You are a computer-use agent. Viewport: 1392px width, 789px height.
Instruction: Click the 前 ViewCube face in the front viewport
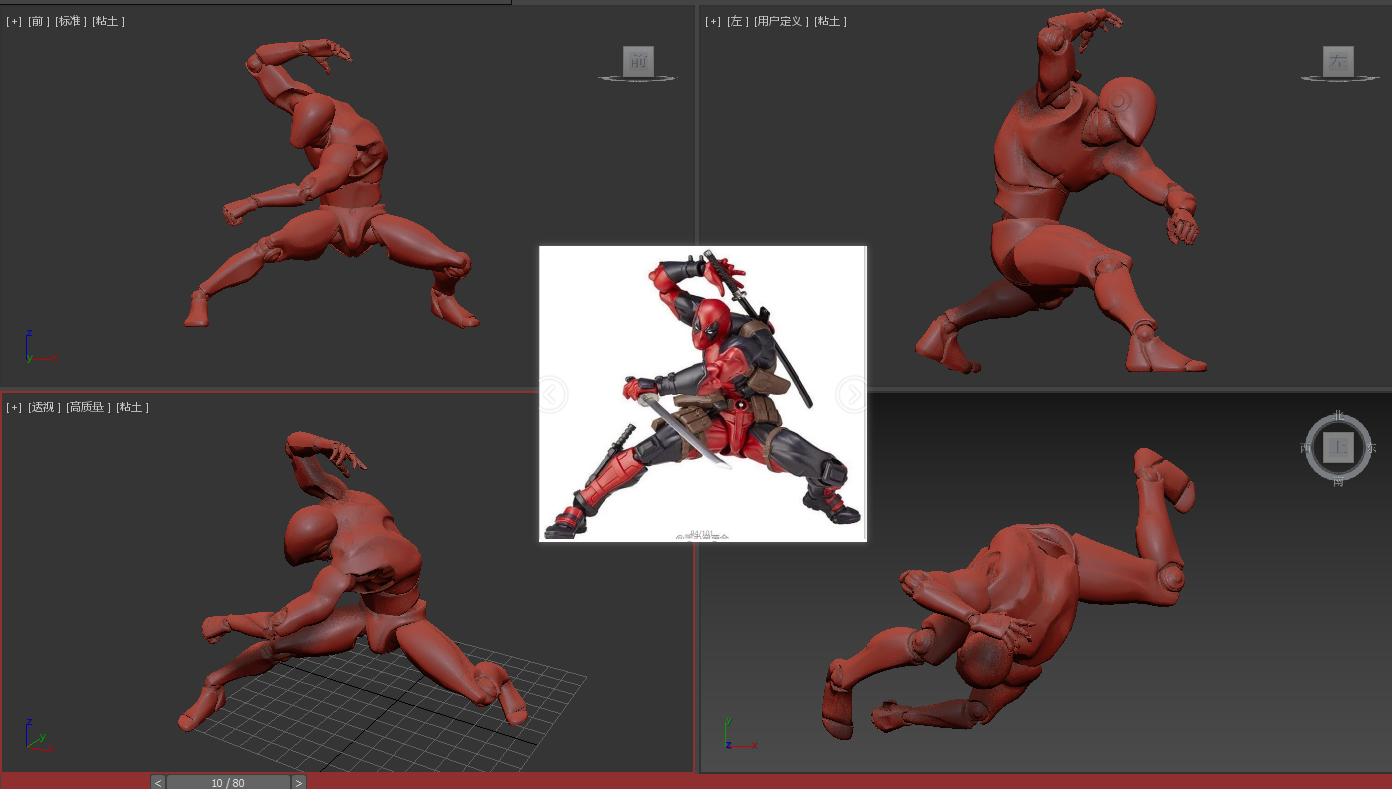click(x=638, y=61)
